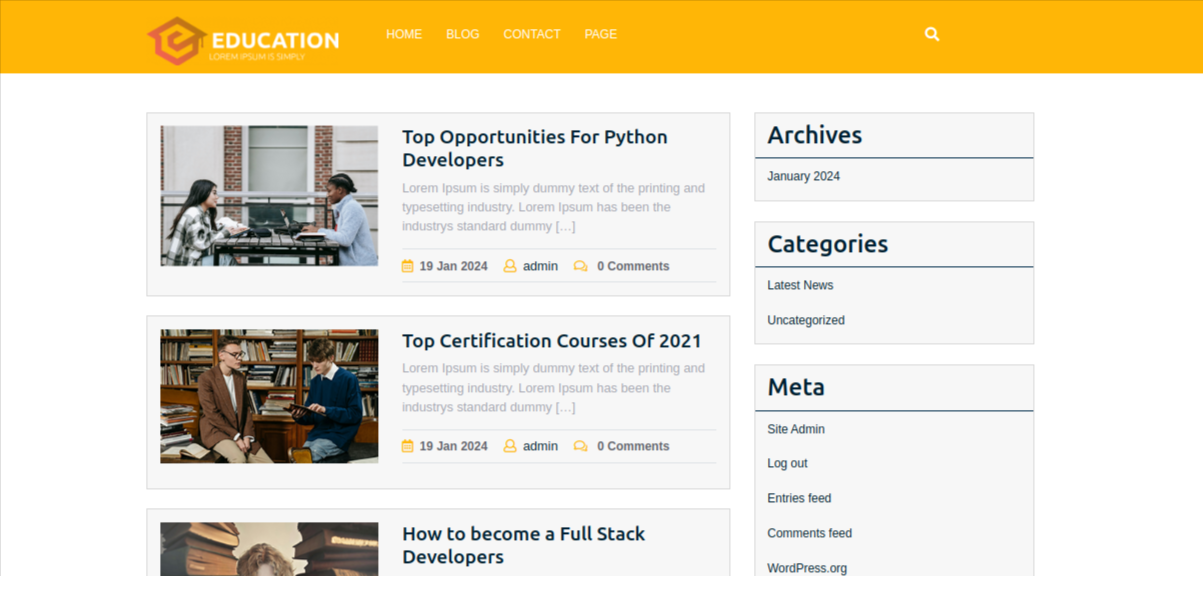Click calendar icon on Certification Courses post
This screenshot has width=1203, height=594.
[x=408, y=446]
